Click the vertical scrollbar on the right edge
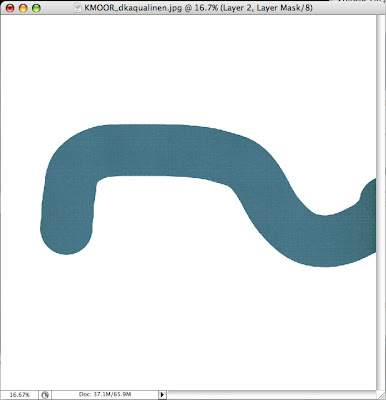 point(381,202)
